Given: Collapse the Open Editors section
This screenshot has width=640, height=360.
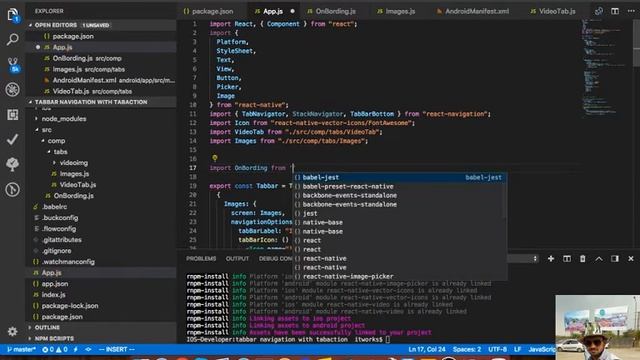Looking at the screenshot, I should click(x=101, y=25).
